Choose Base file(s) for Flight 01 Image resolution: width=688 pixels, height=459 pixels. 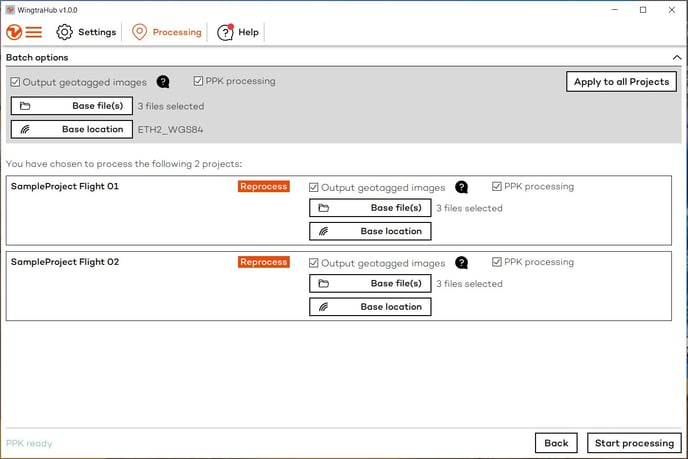click(370, 208)
